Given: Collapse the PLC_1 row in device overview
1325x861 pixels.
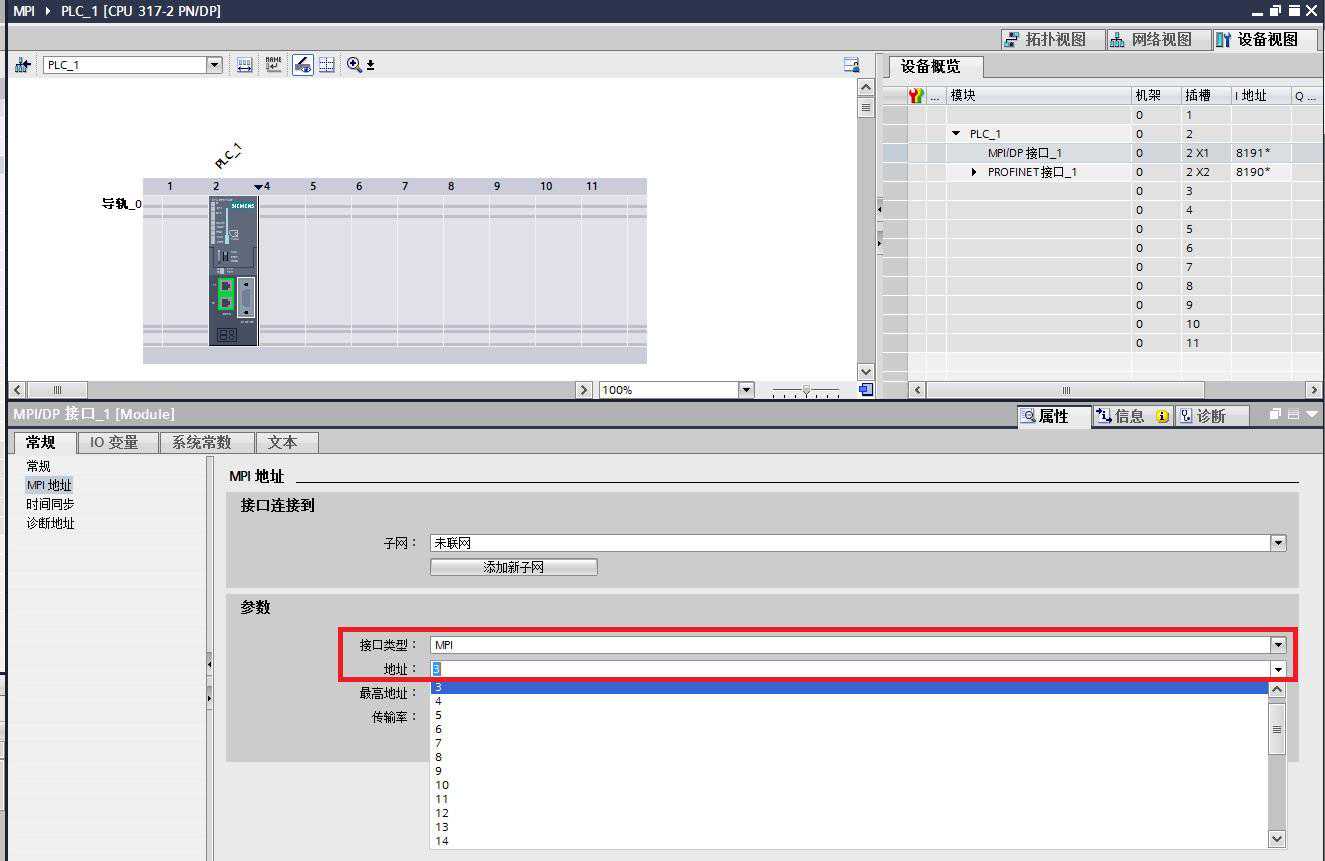Looking at the screenshot, I should (956, 134).
